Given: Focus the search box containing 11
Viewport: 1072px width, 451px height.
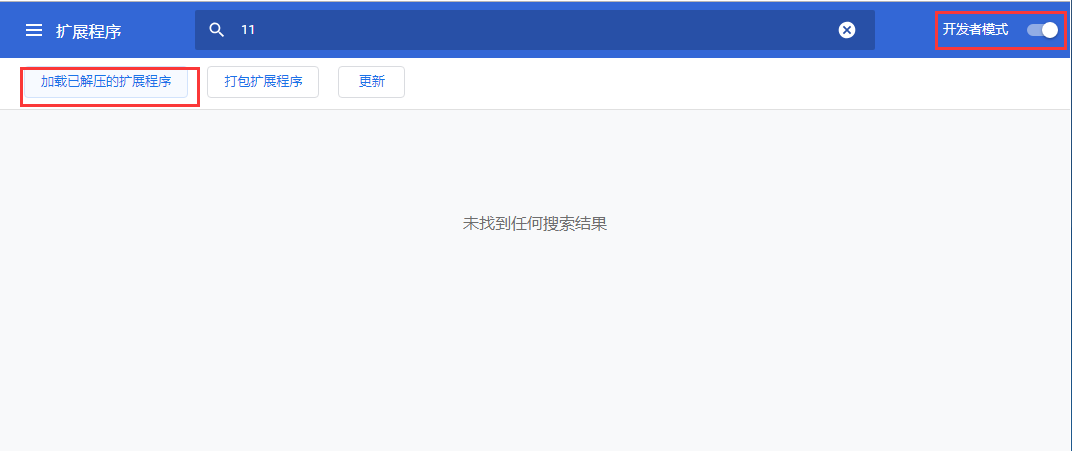Looking at the screenshot, I should [x=535, y=30].
